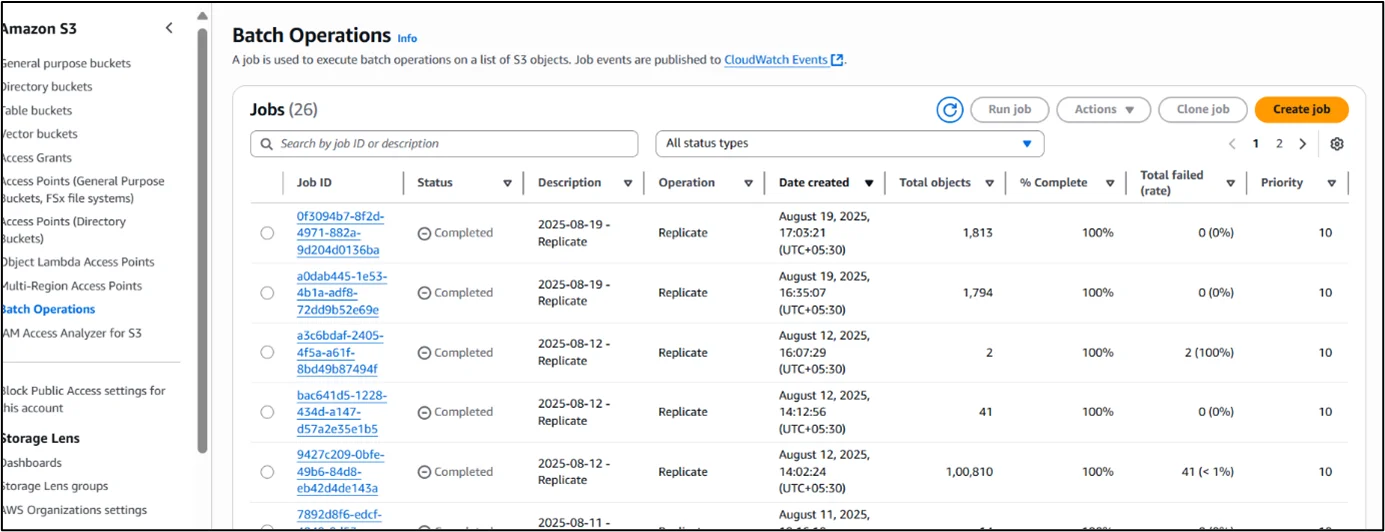Open Multi-Region Access Points
The image size is (1385, 532).
[72, 286]
